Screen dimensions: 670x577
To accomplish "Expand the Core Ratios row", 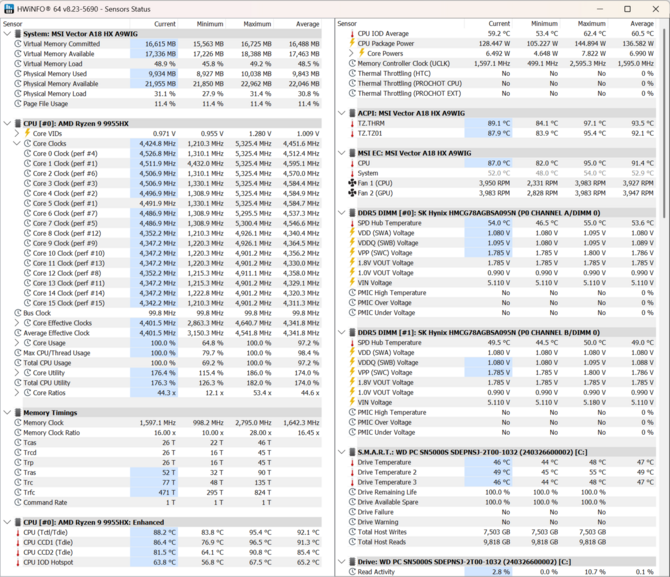I will pyautogui.click(x=17, y=393).
